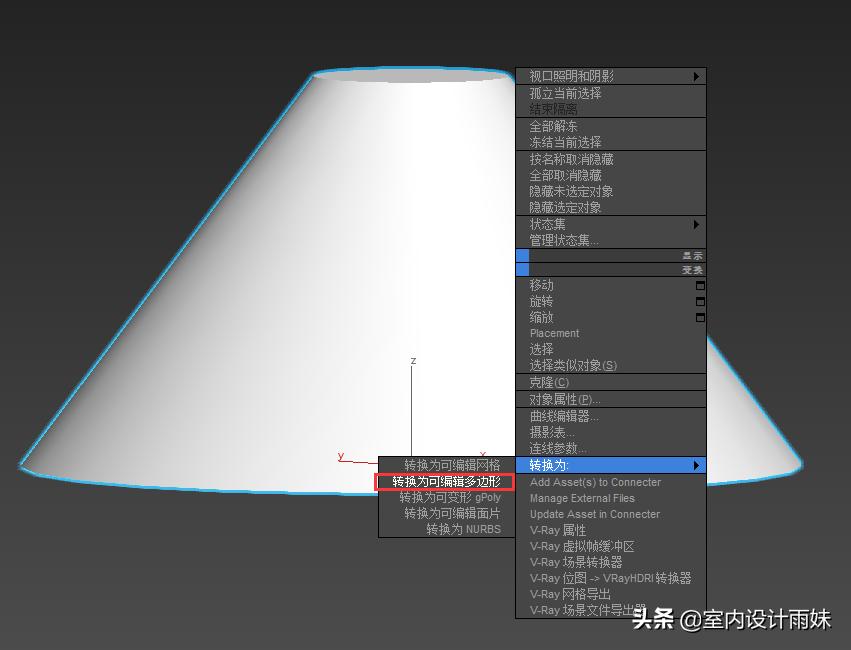Select 按名称取消隐藏 entry
The height and width of the screenshot is (650, 851).
pos(572,158)
